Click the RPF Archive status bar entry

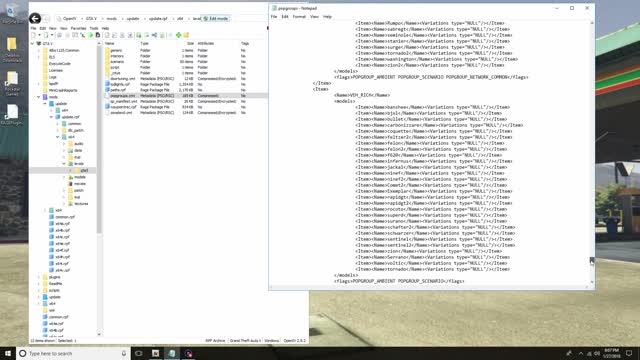pos(215,340)
